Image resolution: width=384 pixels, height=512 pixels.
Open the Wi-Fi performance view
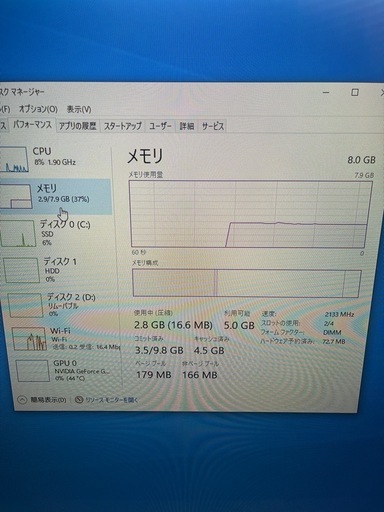[x=65, y=338]
